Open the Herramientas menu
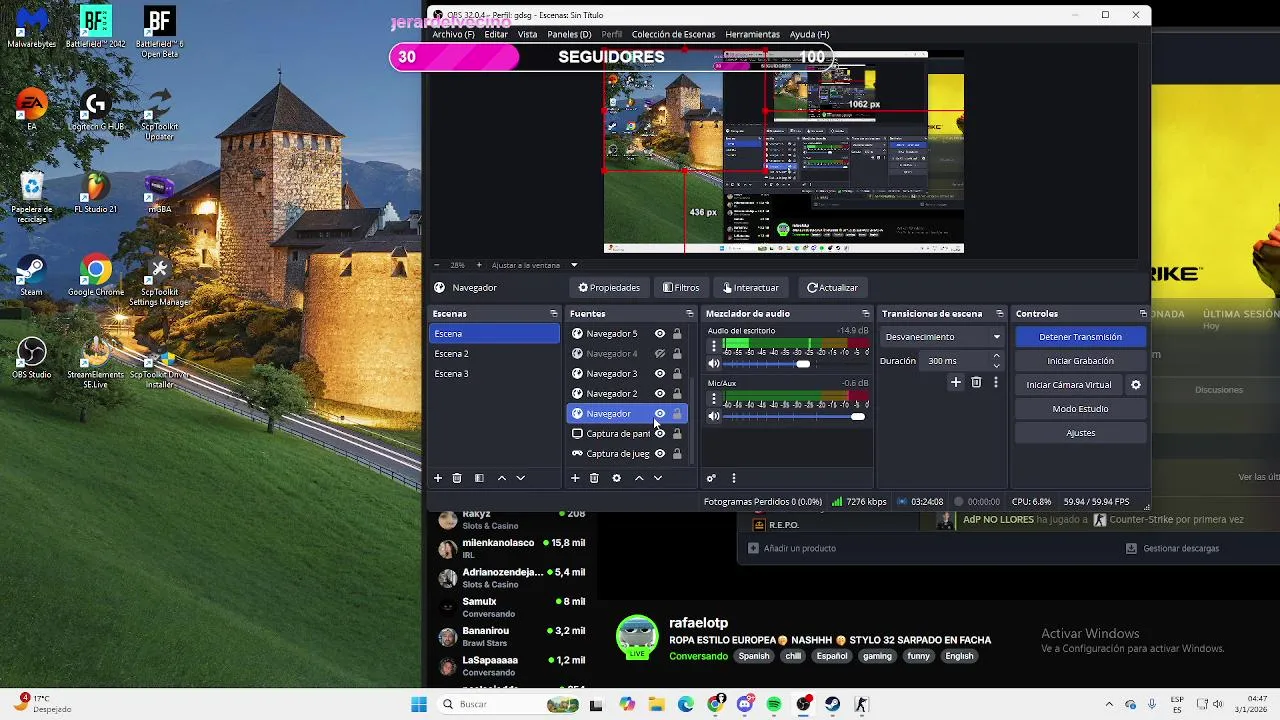The width and height of the screenshot is (1280, 720). [x=752, y=34]
